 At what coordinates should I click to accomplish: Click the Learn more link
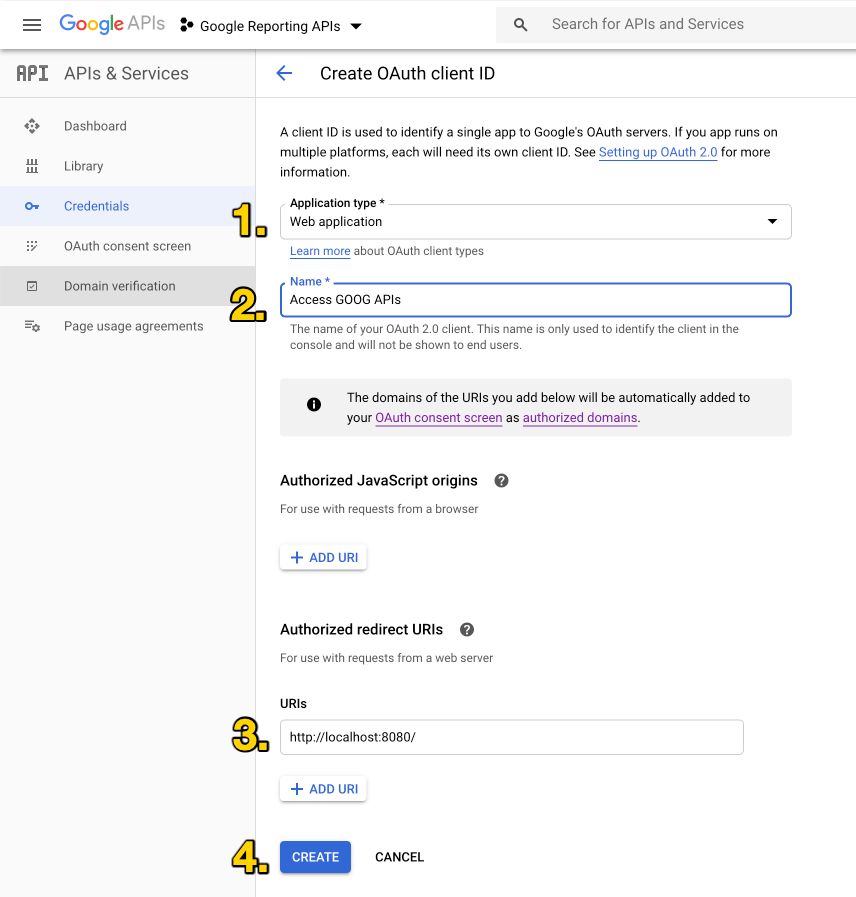tap(320, 251)
